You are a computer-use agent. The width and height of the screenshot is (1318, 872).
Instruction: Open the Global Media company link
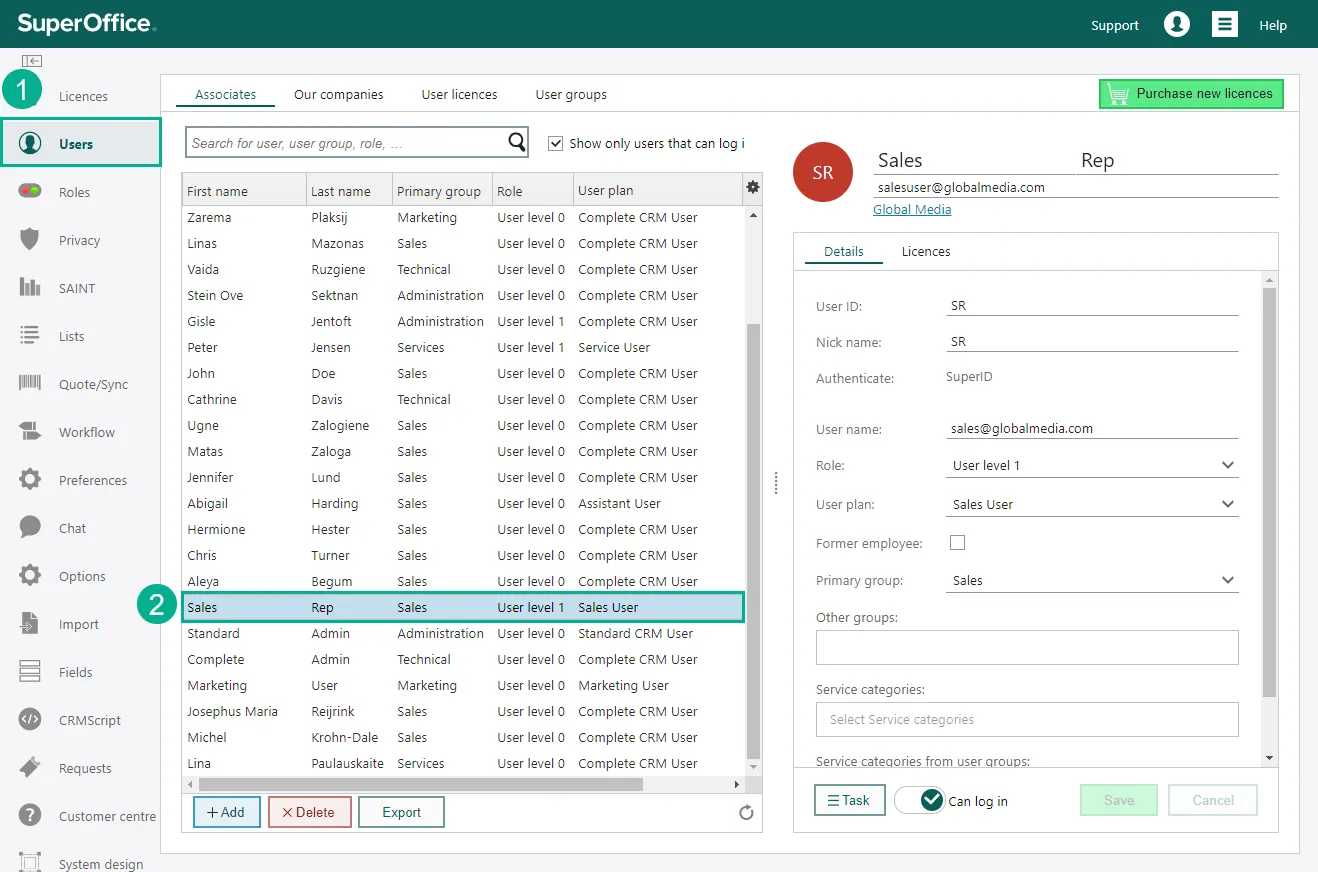[x=912, y=210]
